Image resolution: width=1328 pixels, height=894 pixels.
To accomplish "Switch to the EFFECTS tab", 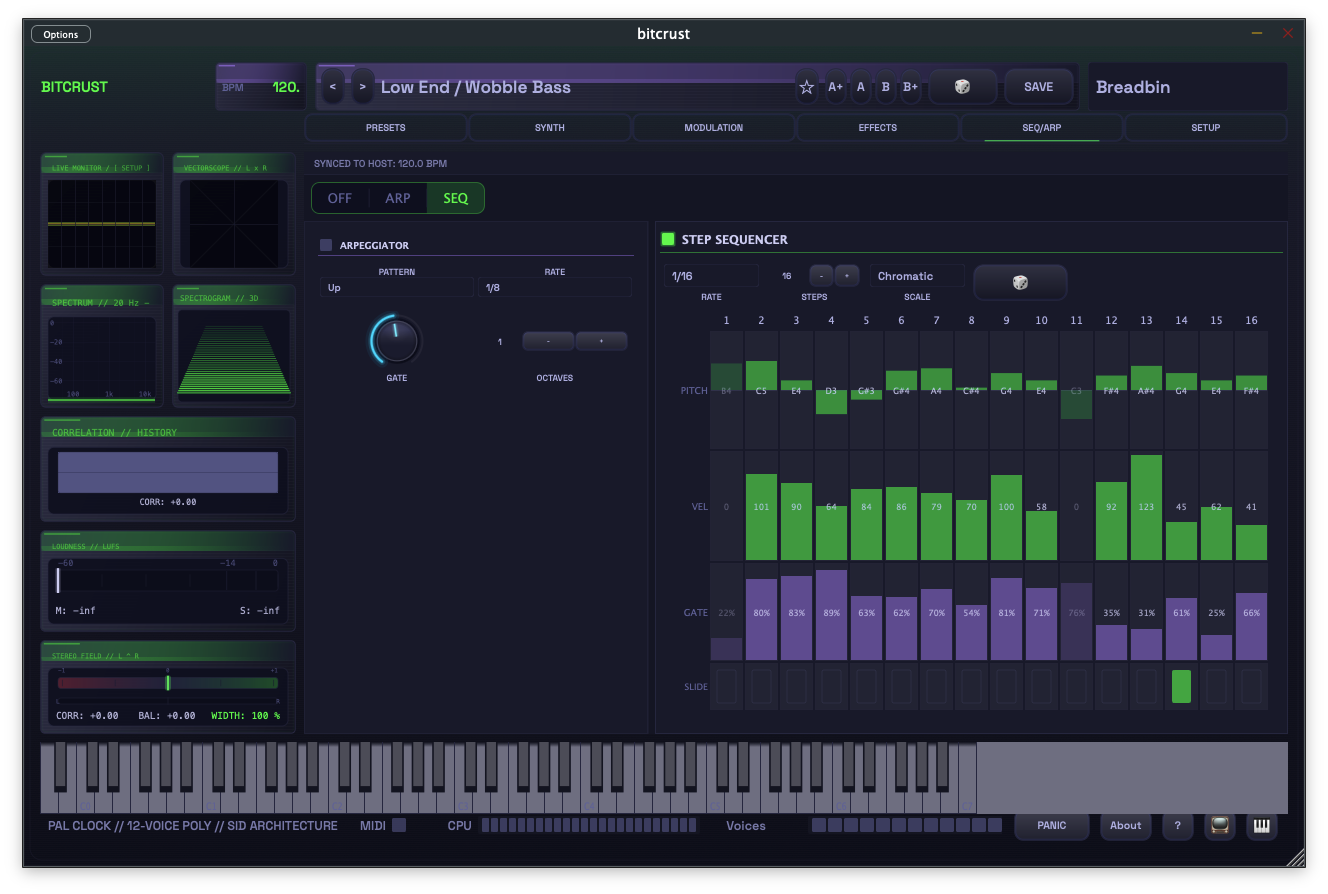I will pyautogui.click(x=877, y=127).
